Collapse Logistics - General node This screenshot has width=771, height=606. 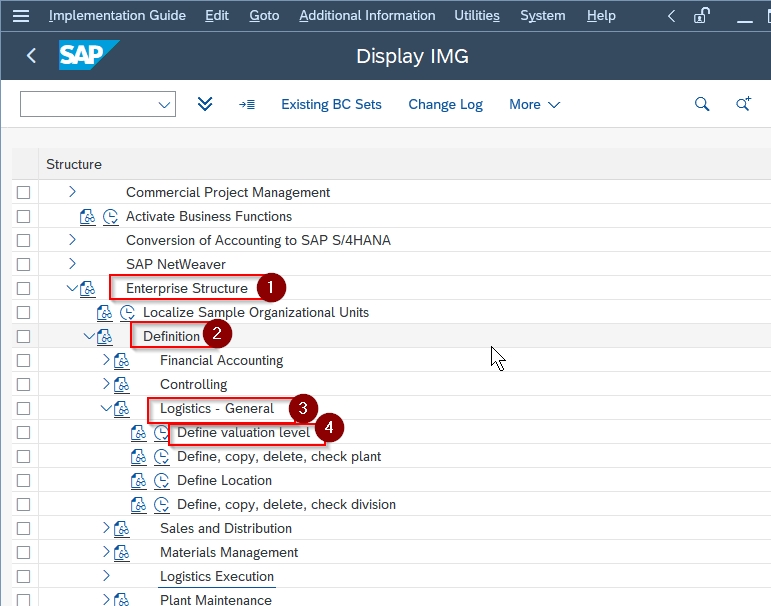pyautogui.click(x=106, y=408)
